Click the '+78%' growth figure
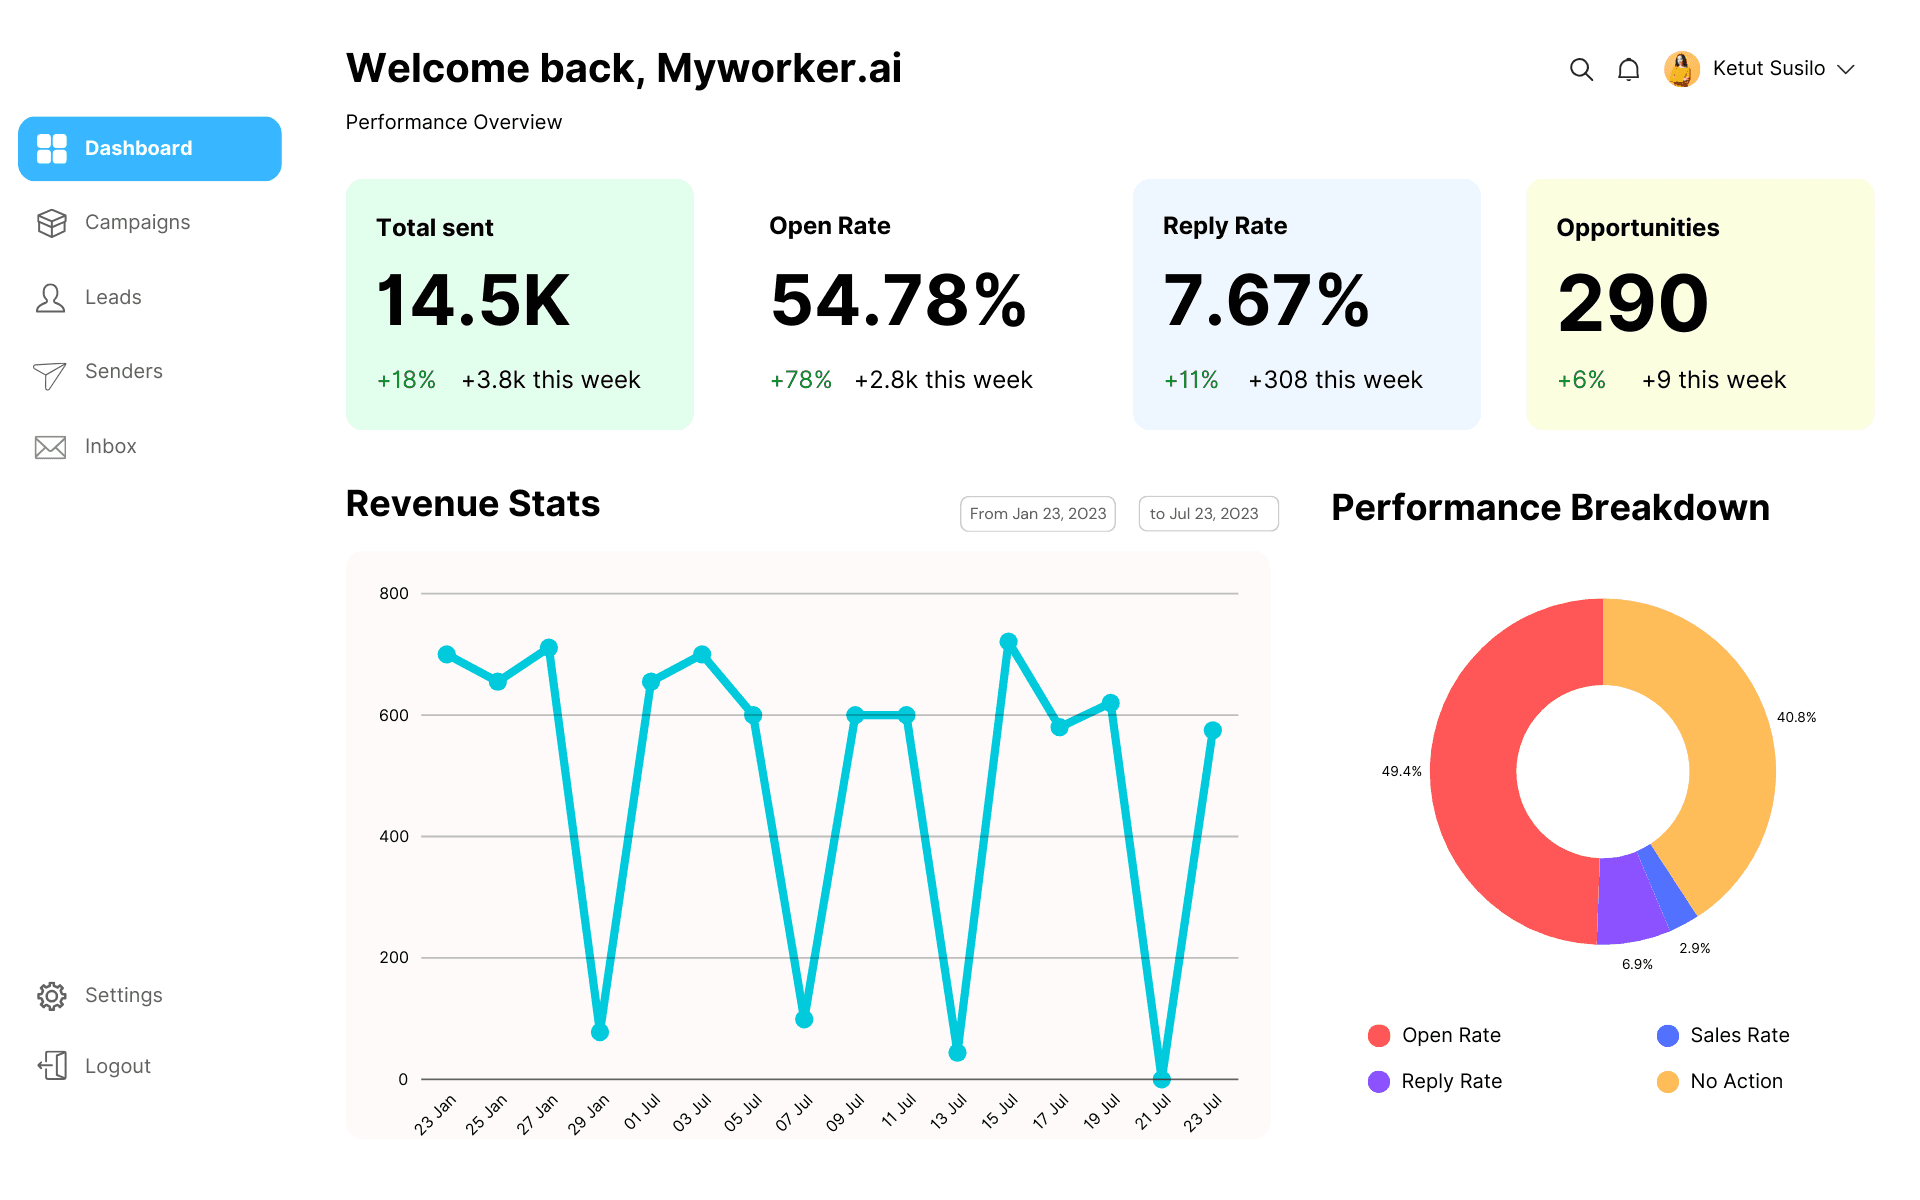The height and width of the screenshot is (1200, 1920). (801, 380)
